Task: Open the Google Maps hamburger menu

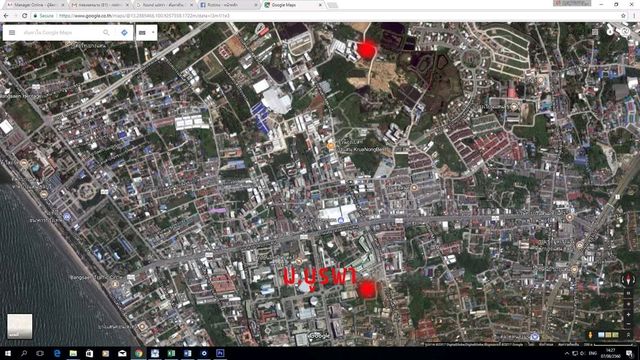Action: coord(12,33)
